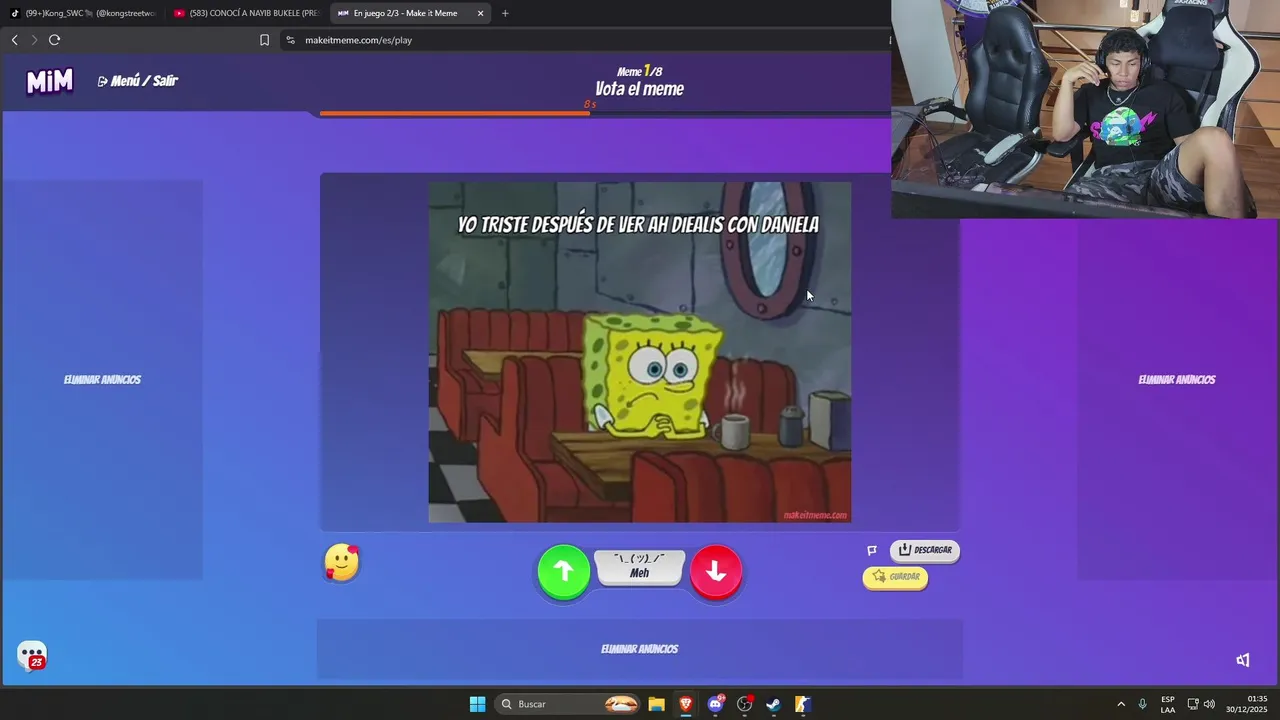Open Discord from taskbar
The height and width of the screenshot is (720, 1280).
pyautogui.click(x=715, y=704)
